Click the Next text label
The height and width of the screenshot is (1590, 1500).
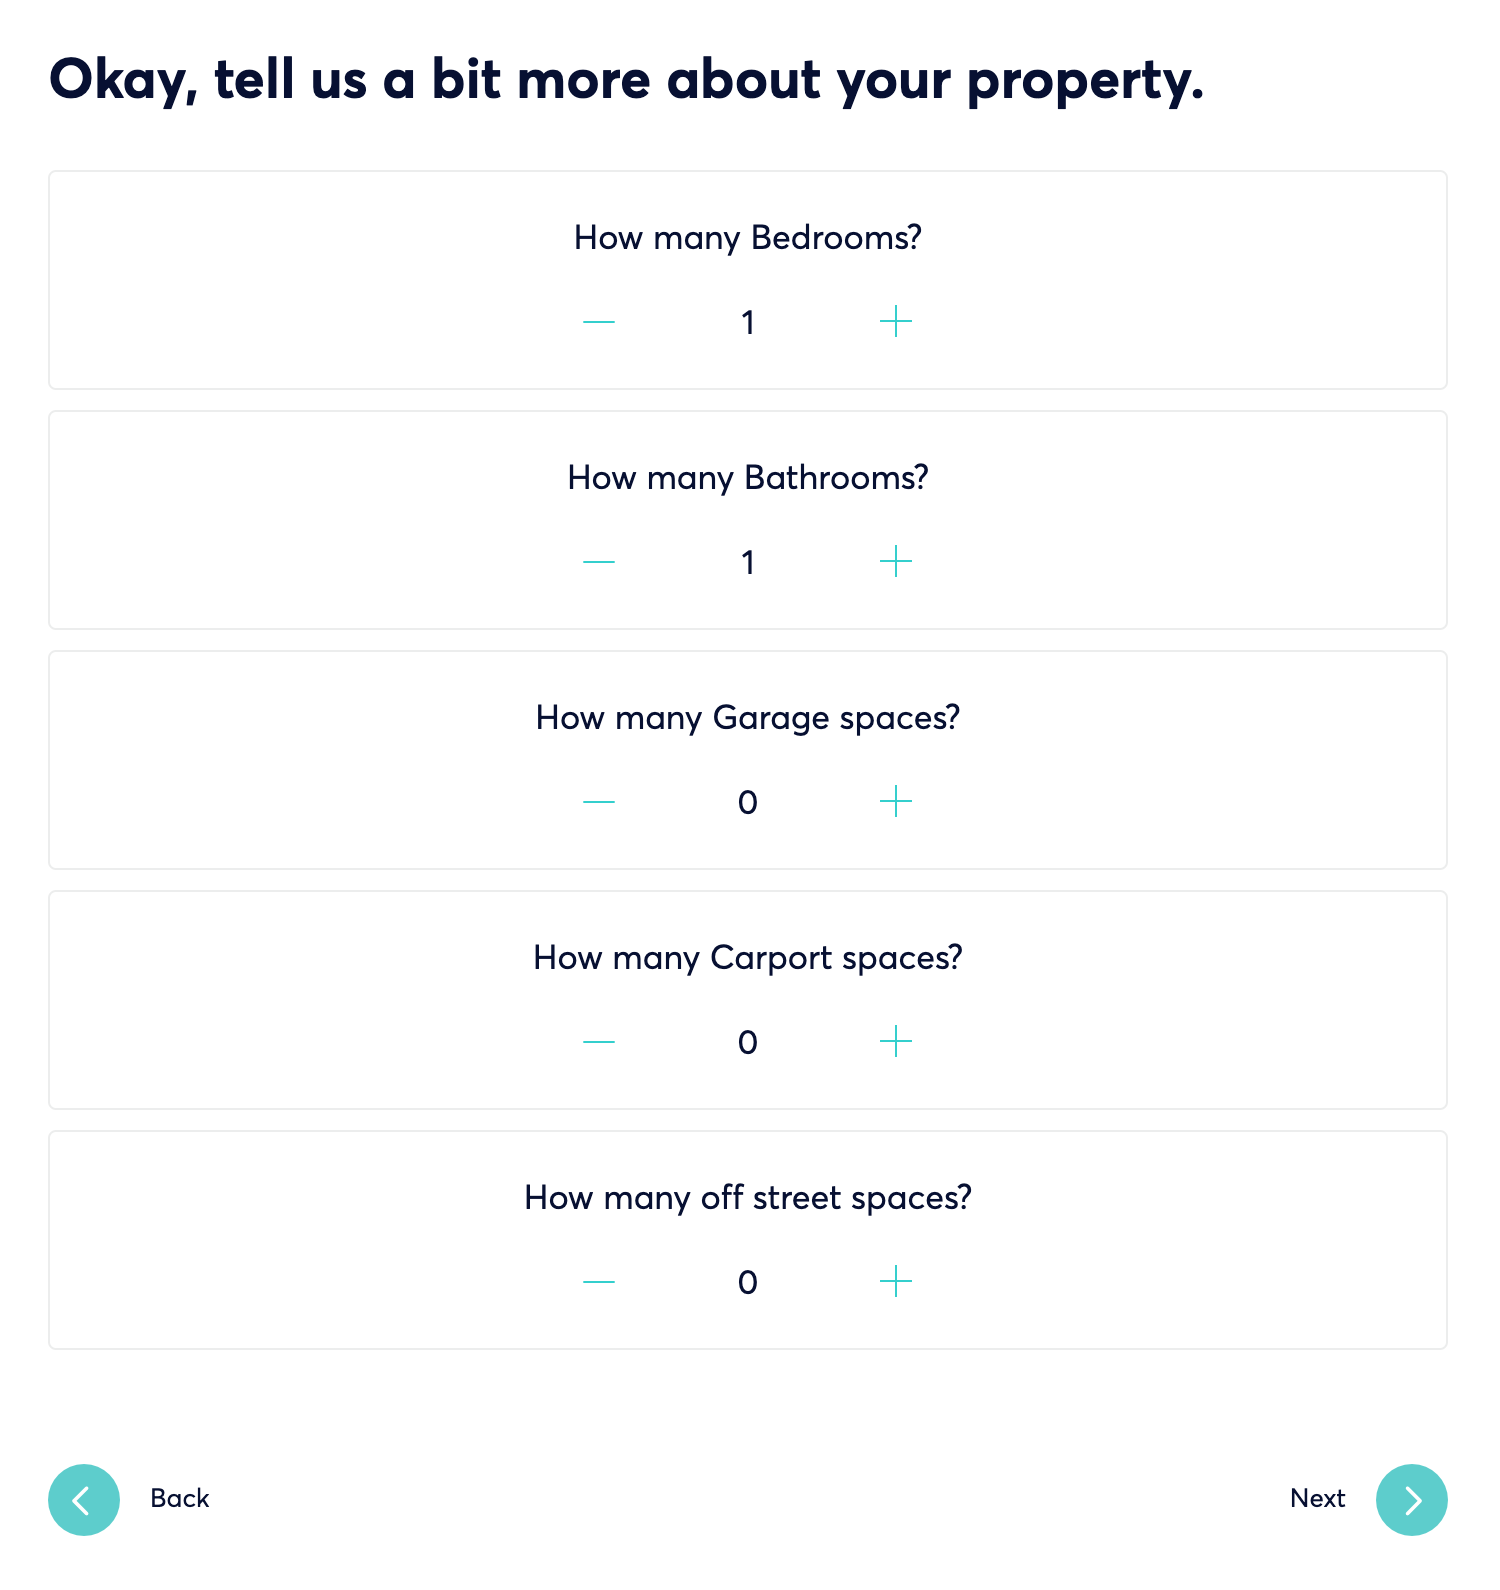[x=1317, y=1498]
